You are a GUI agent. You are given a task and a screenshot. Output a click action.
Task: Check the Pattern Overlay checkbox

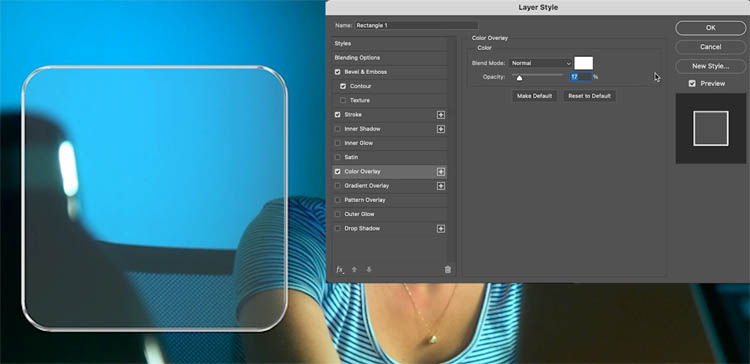pos(338,200)
